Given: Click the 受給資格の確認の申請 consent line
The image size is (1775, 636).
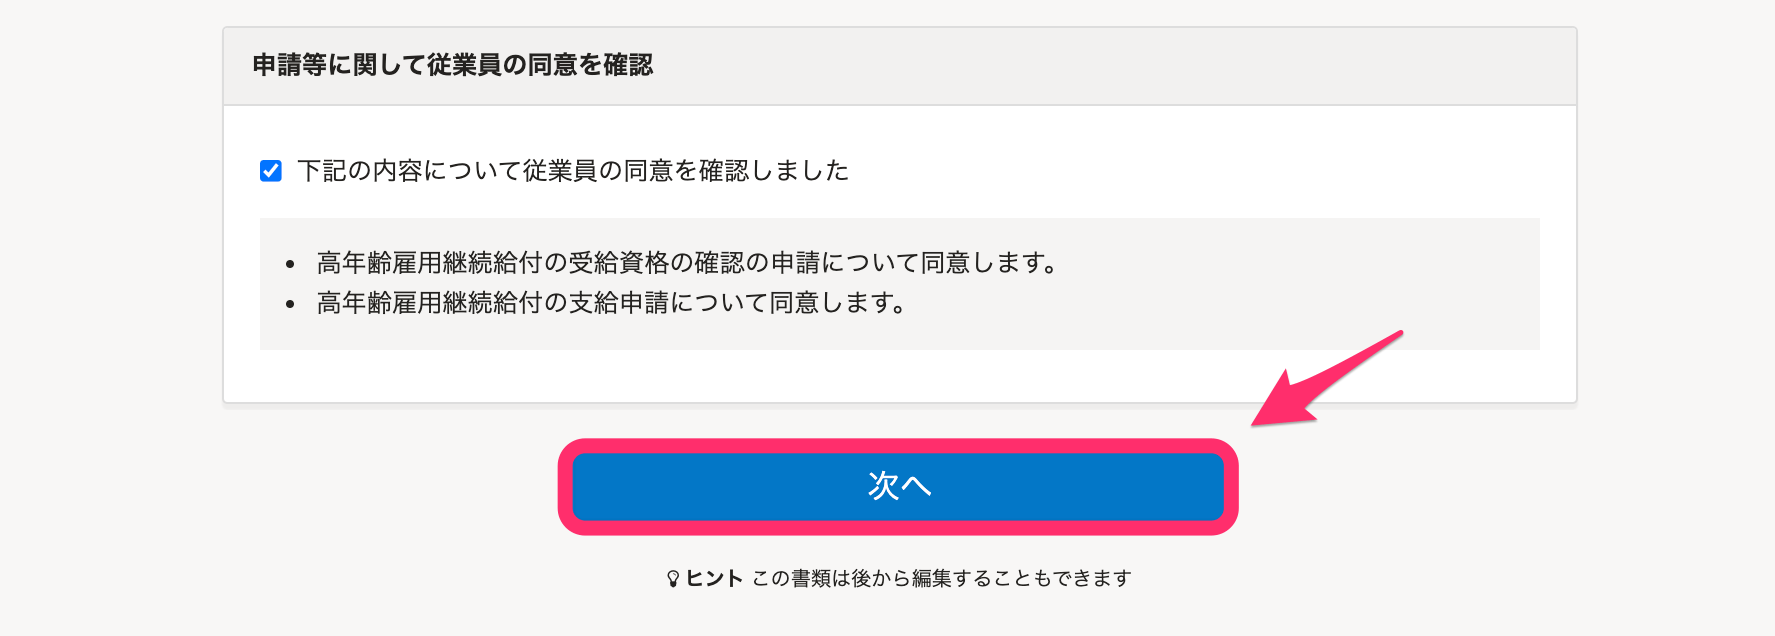Looking at the screenshot, I should tap(687, 263).
